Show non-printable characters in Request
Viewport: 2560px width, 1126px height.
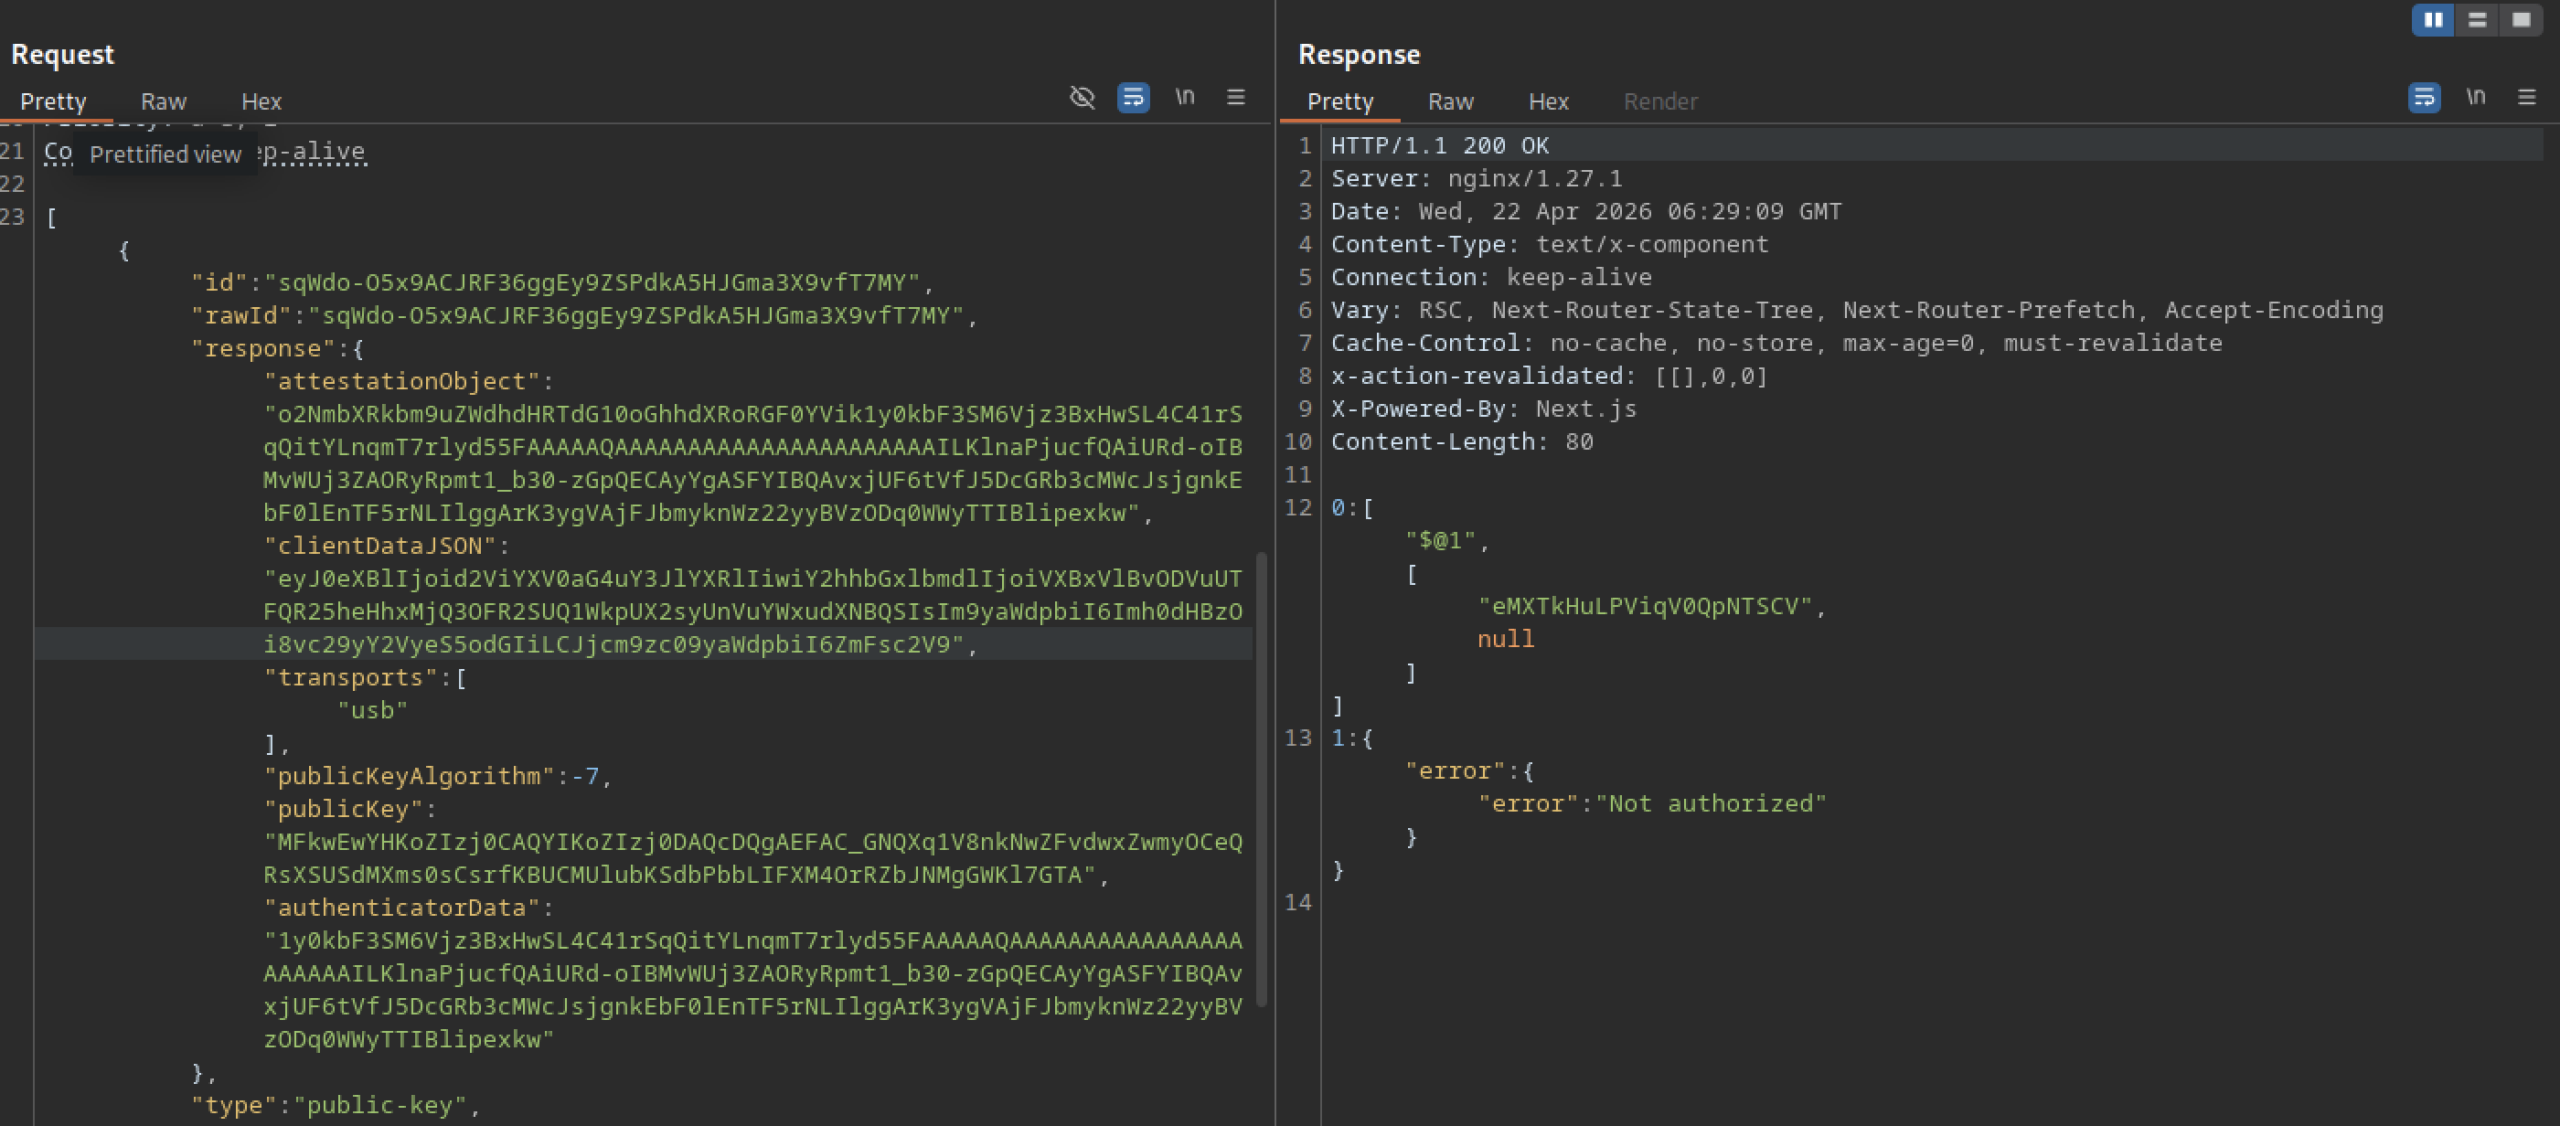[x=1185, y=97]
